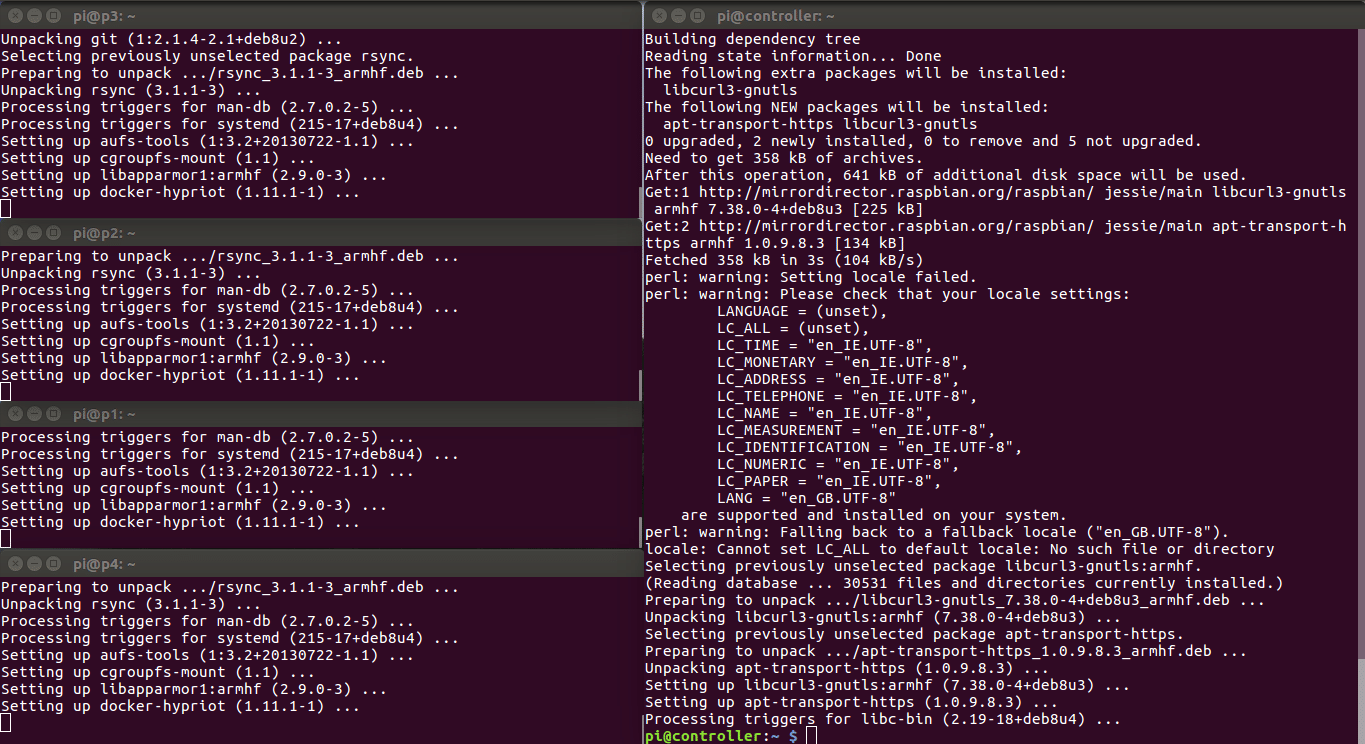
Task: Click 'LC_MEASUREMENT = "en_IE.UTF-8"' line
Action: click(856, 430)
